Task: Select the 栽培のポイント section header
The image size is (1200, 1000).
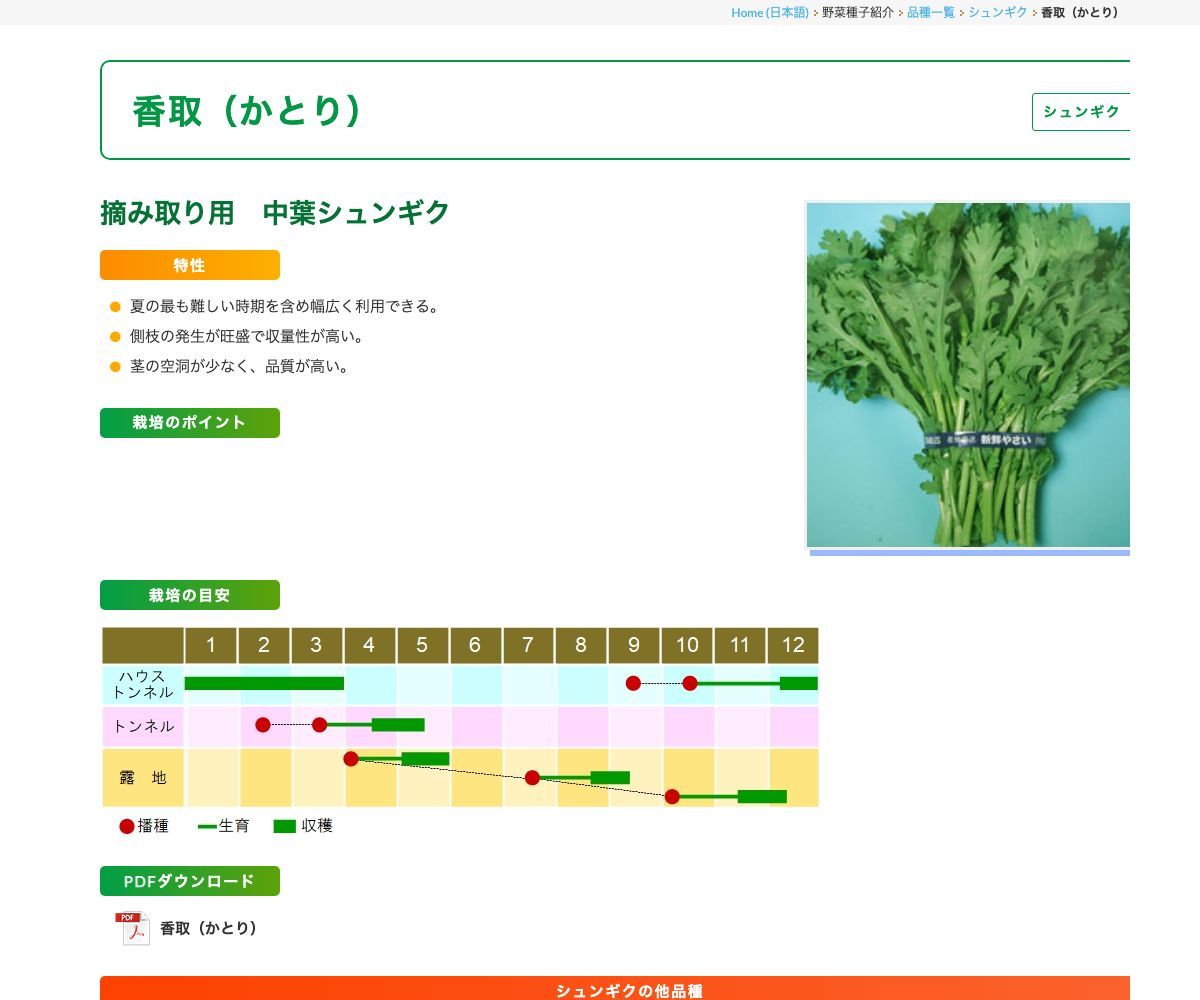Action: [x=189, y=422]
